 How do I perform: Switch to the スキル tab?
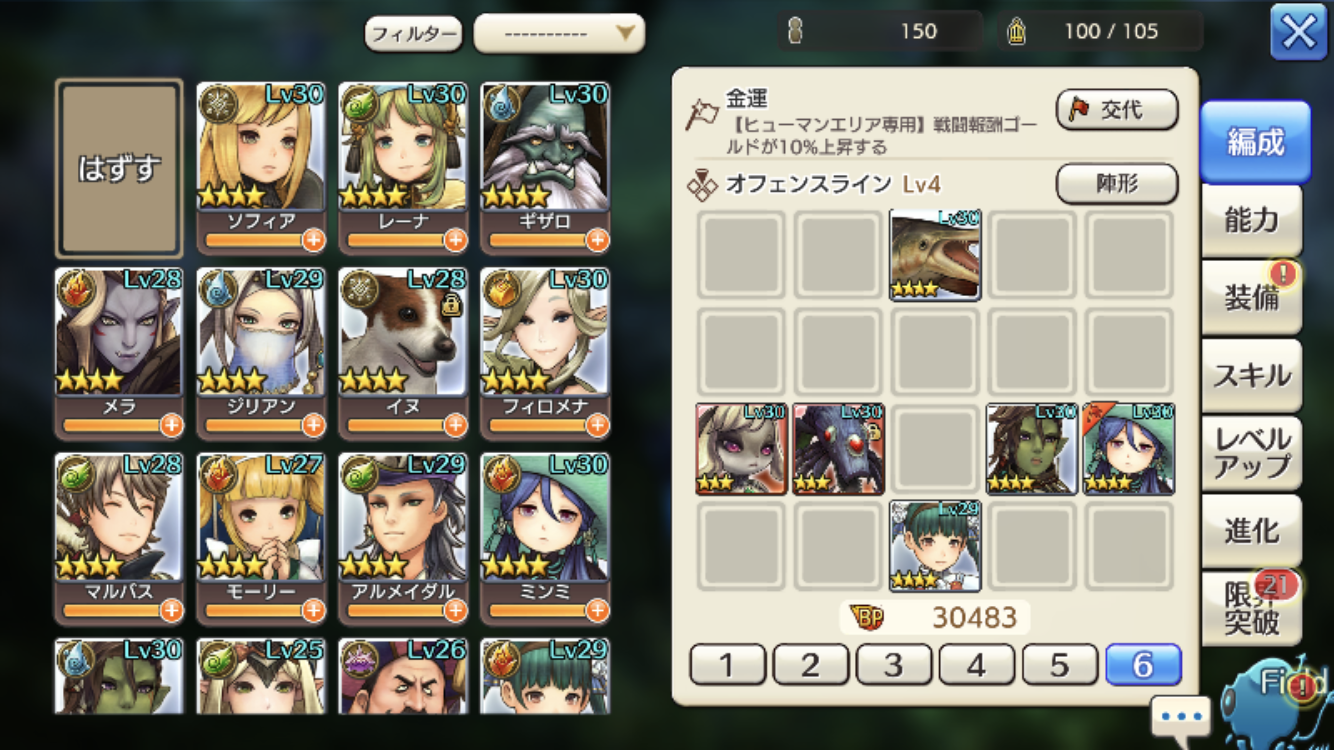coord(1252,375)
